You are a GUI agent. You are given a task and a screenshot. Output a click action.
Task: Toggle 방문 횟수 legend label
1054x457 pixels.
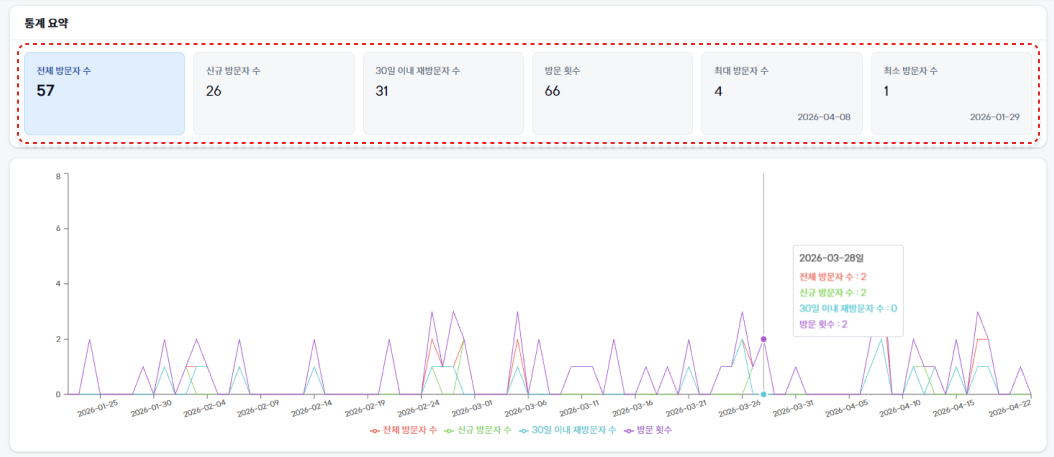click(655, 430)
